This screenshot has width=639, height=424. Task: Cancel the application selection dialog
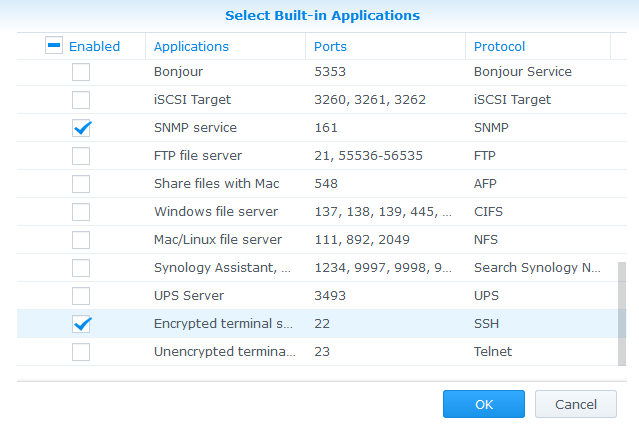(x=575, y=404)
